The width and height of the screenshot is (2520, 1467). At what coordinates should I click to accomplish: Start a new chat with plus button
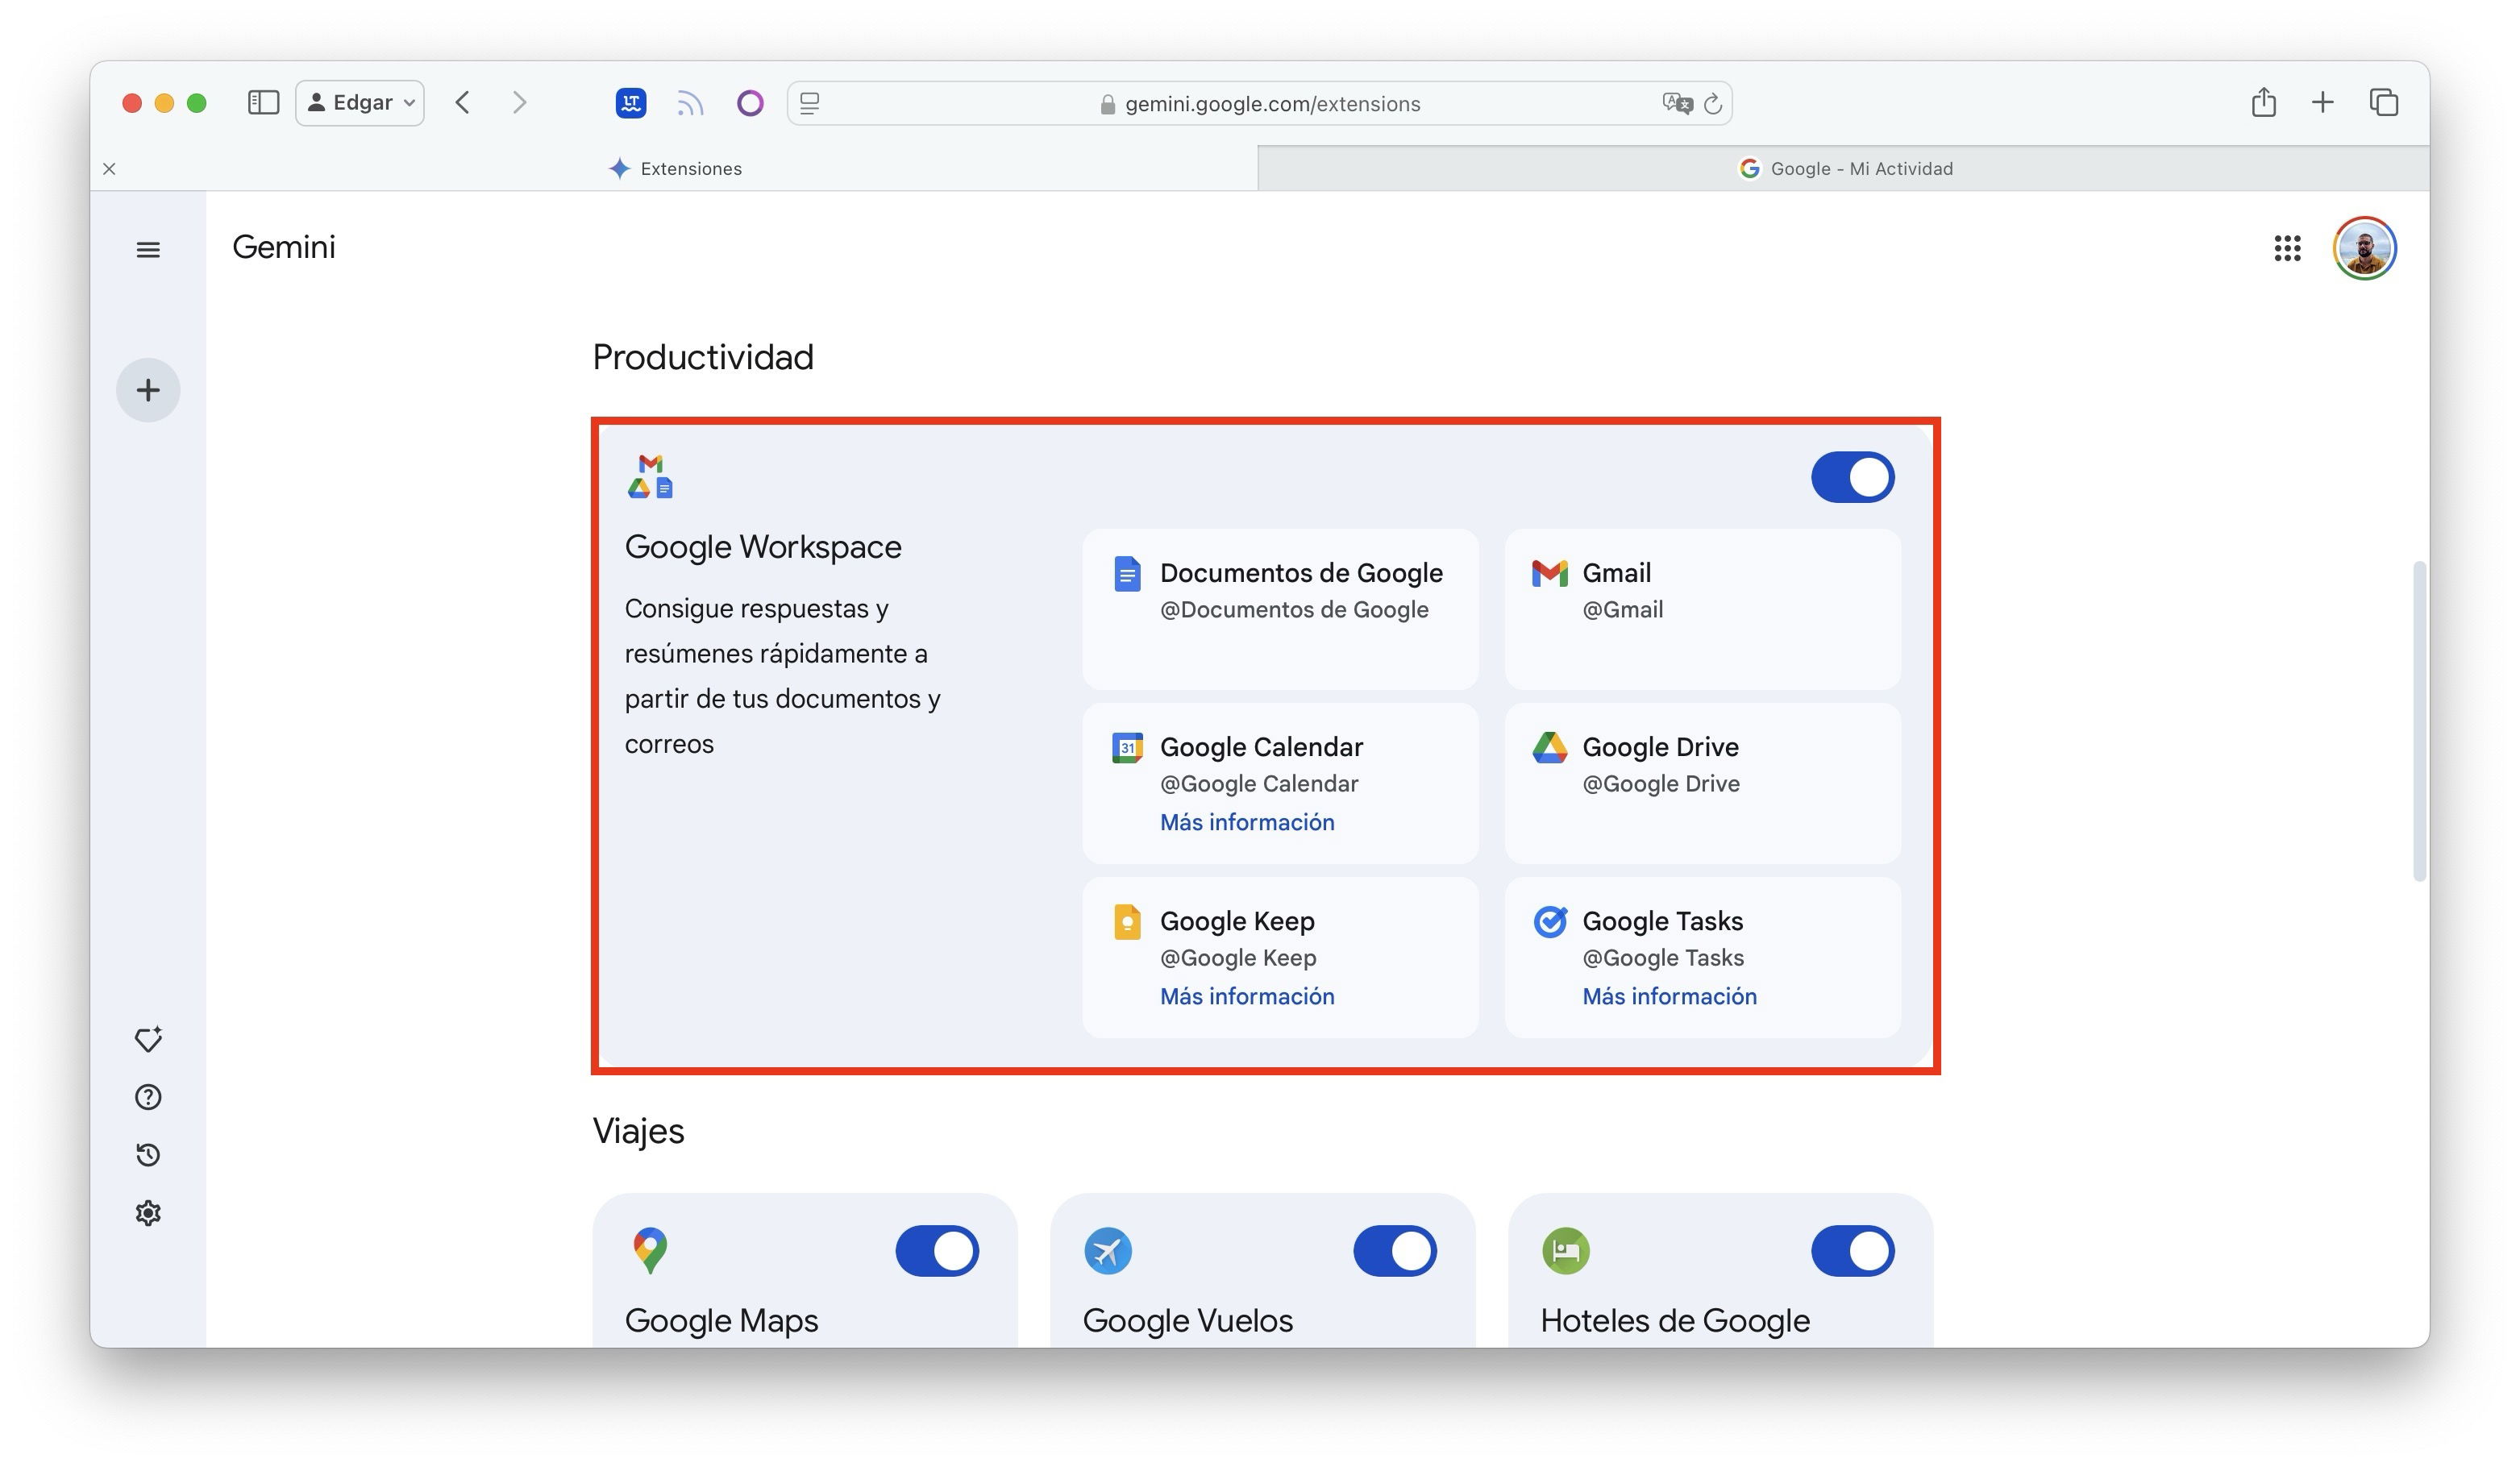[148, 390]
